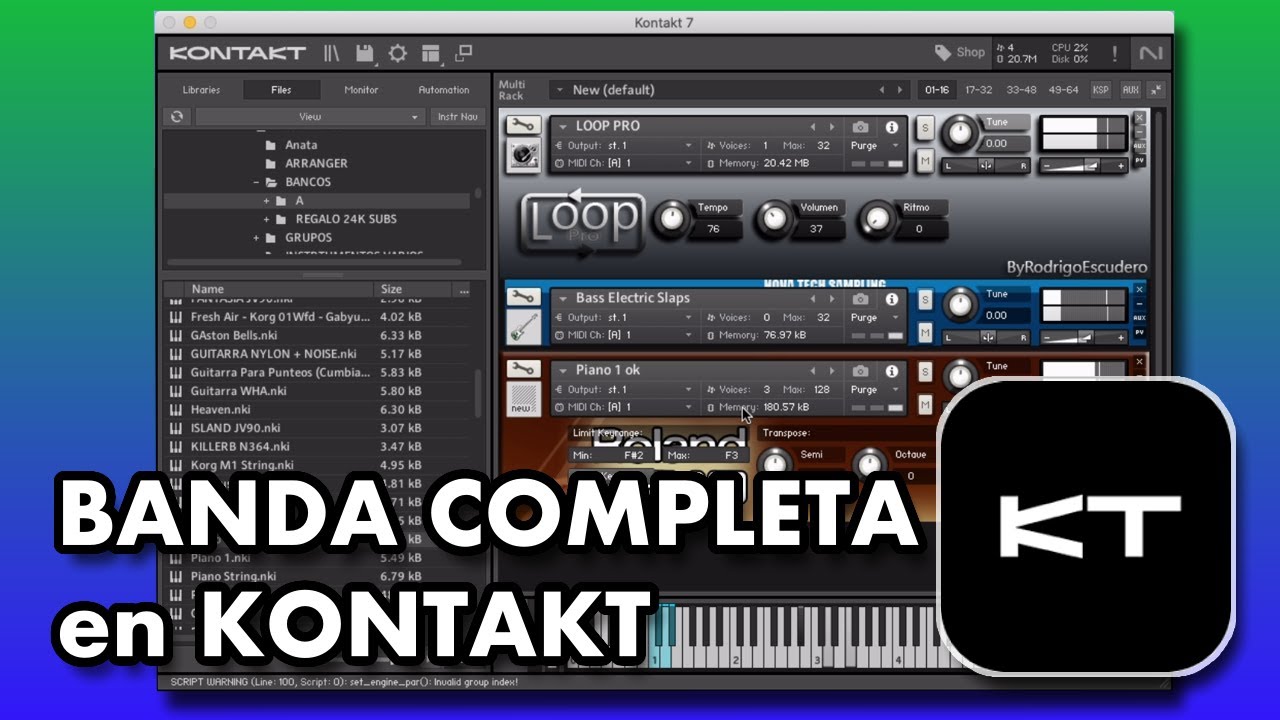Open the Shop tag button
1280x720 pixels.
(x=960, y=52)
